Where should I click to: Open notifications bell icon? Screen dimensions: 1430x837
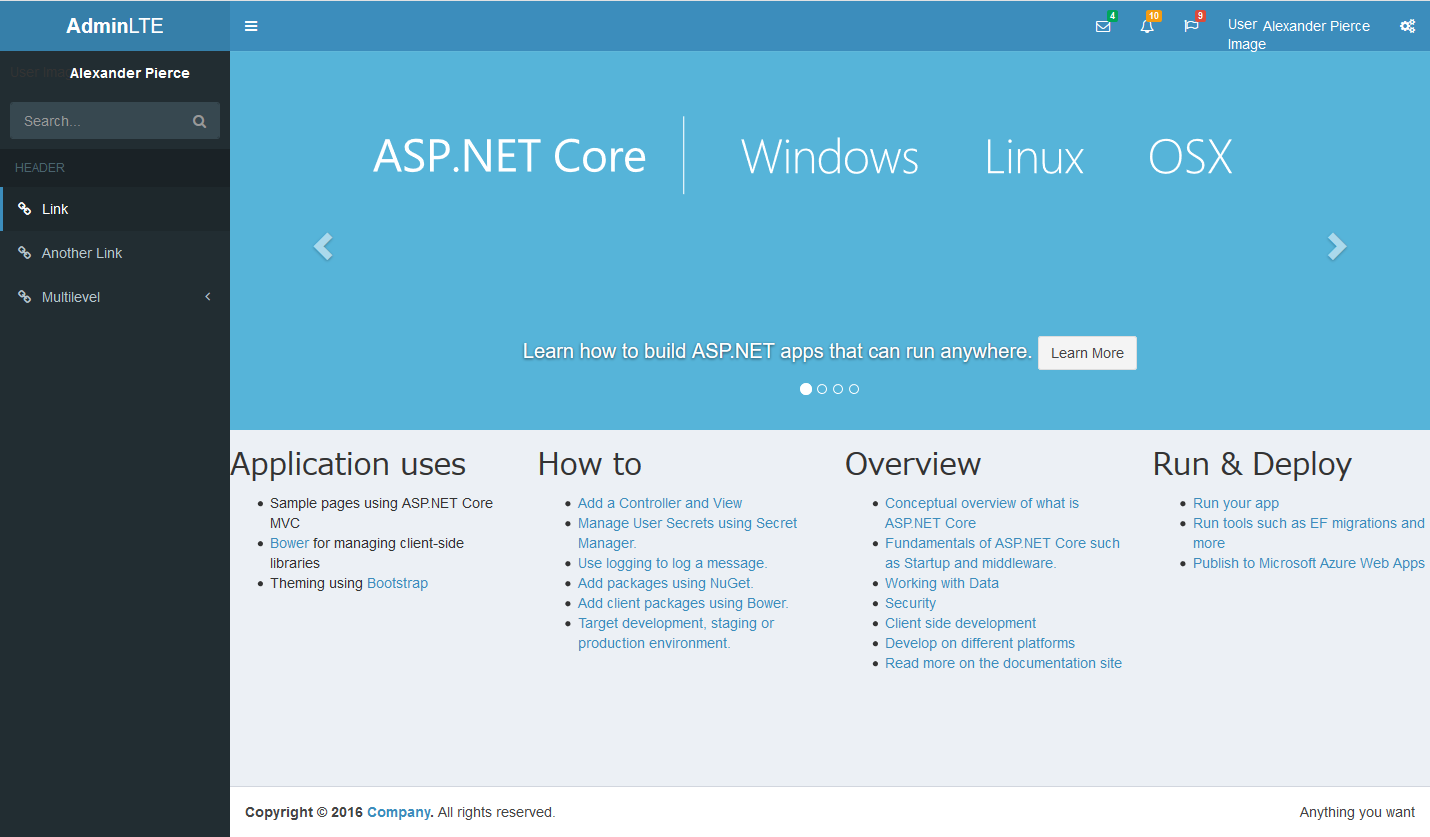click(1147, 26)
